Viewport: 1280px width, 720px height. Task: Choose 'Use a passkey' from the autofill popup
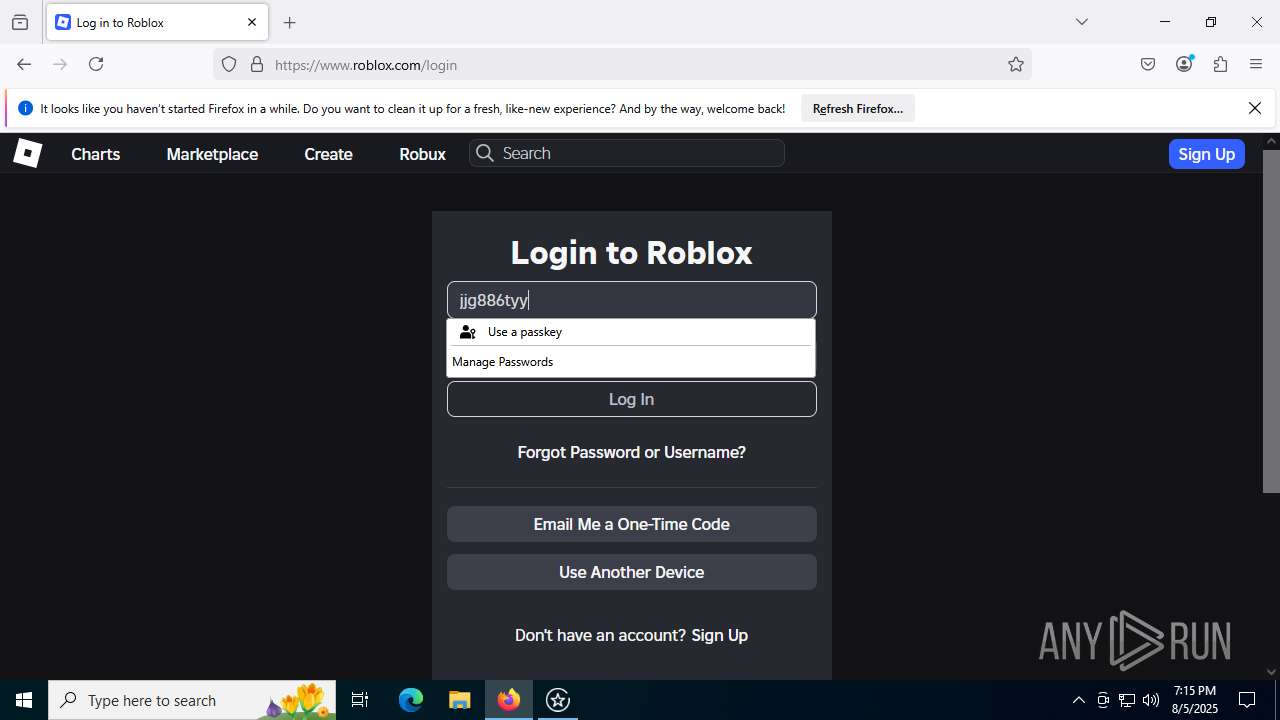631,332
